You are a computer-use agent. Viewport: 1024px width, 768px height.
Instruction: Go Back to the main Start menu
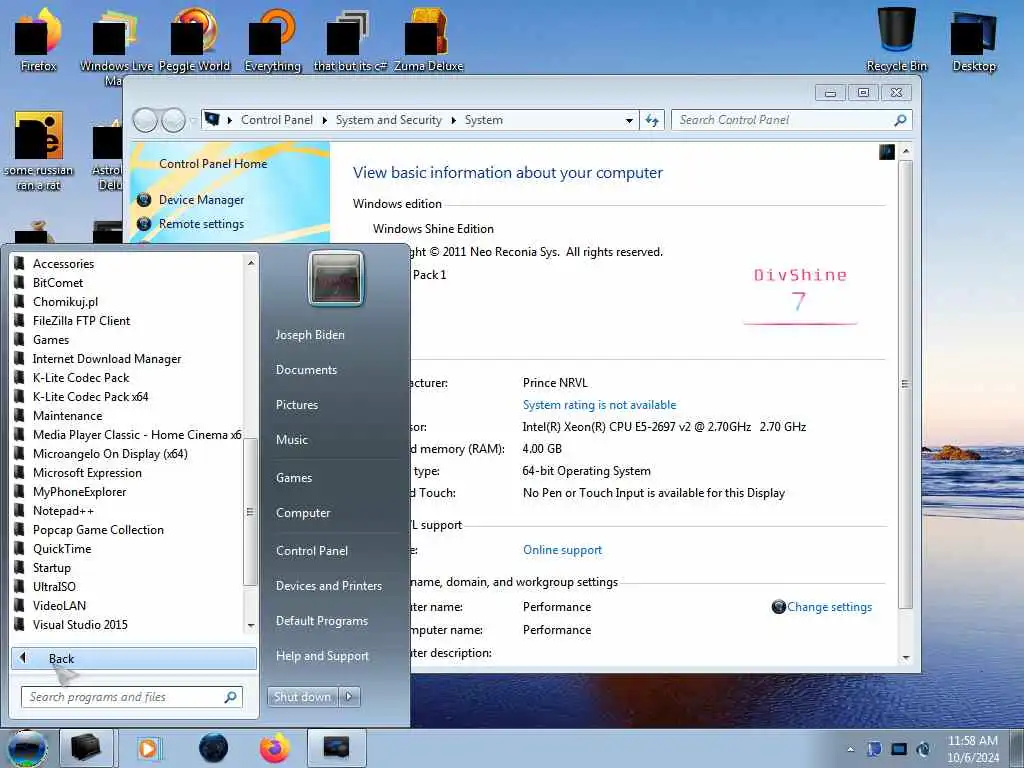134,658
